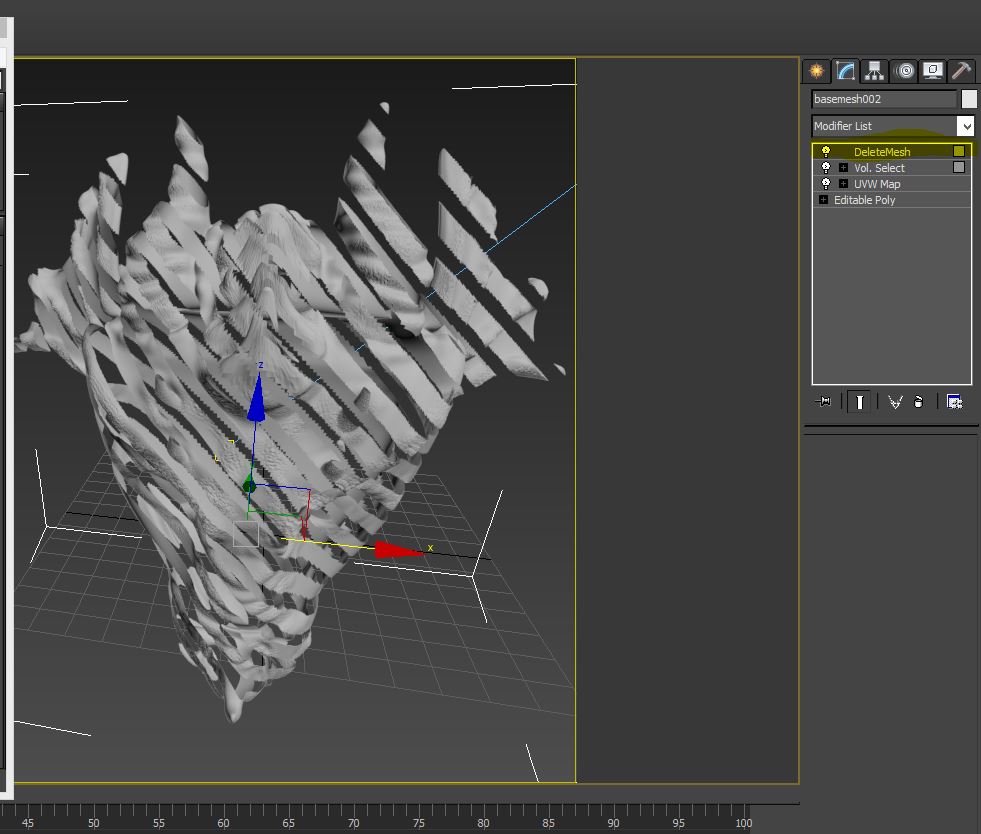This screenshot has height=834, width=981.
Task: Open the Create command panel tab
Action: [817, 71]
